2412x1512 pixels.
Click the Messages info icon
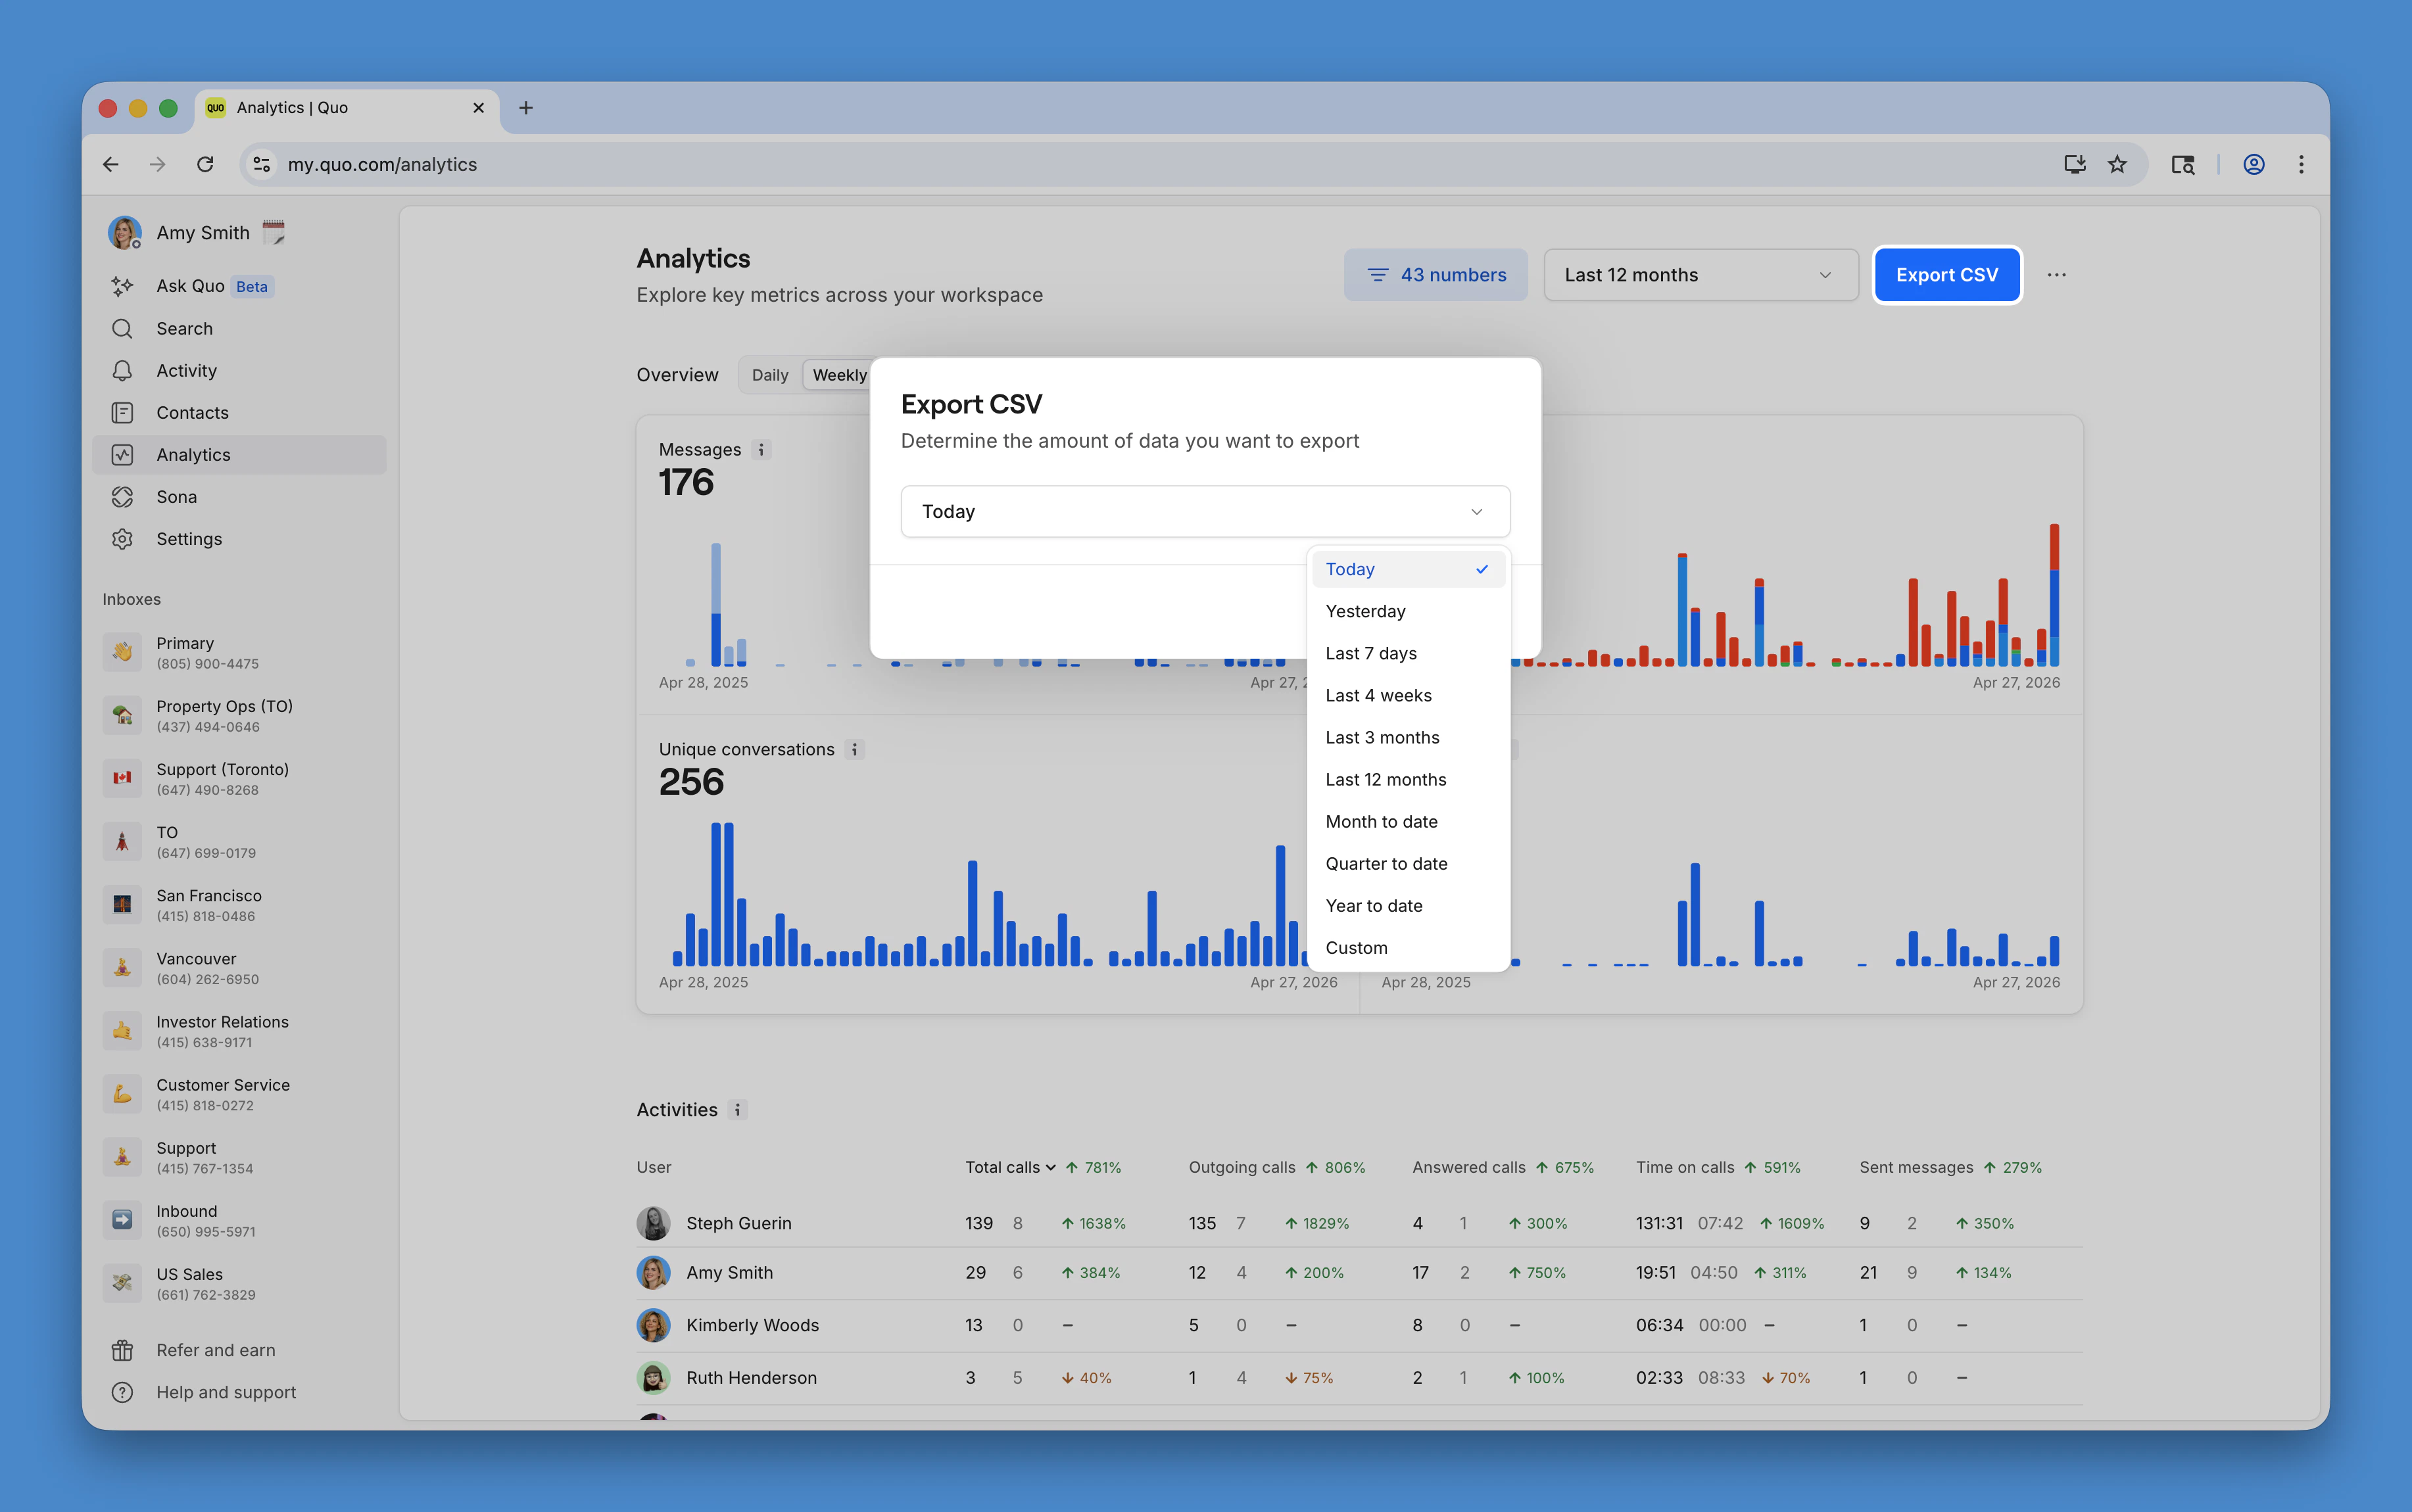pos(761,450)
